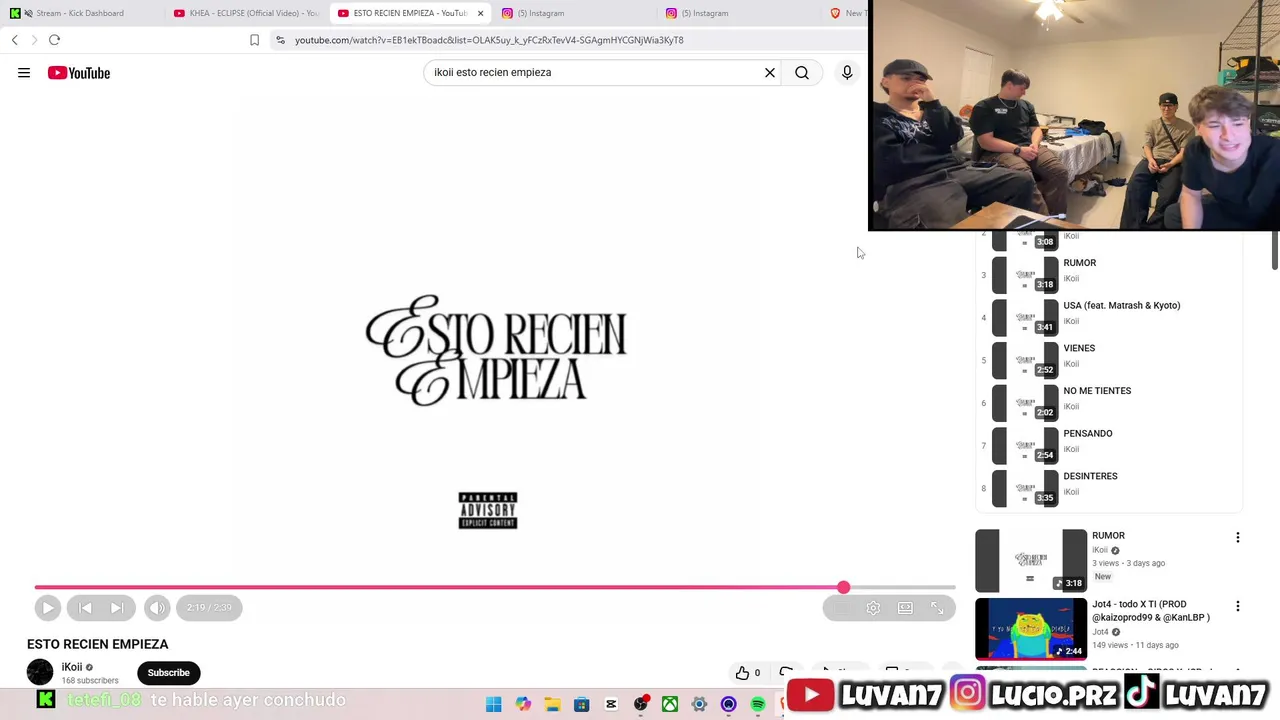Clear the search box text
Viewport: 1280px width, 720px height.
pos(770,73)
